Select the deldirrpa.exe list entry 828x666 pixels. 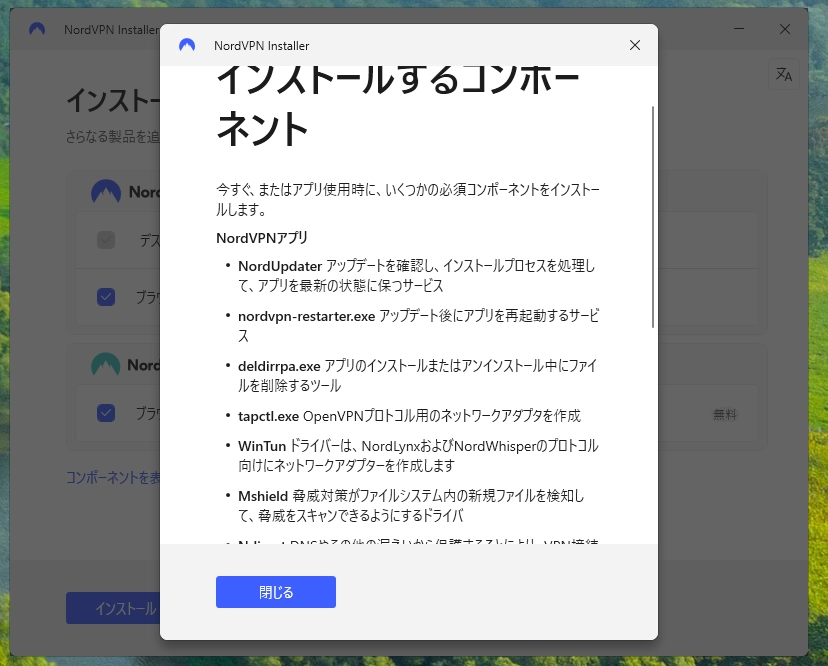coord(417,376)
